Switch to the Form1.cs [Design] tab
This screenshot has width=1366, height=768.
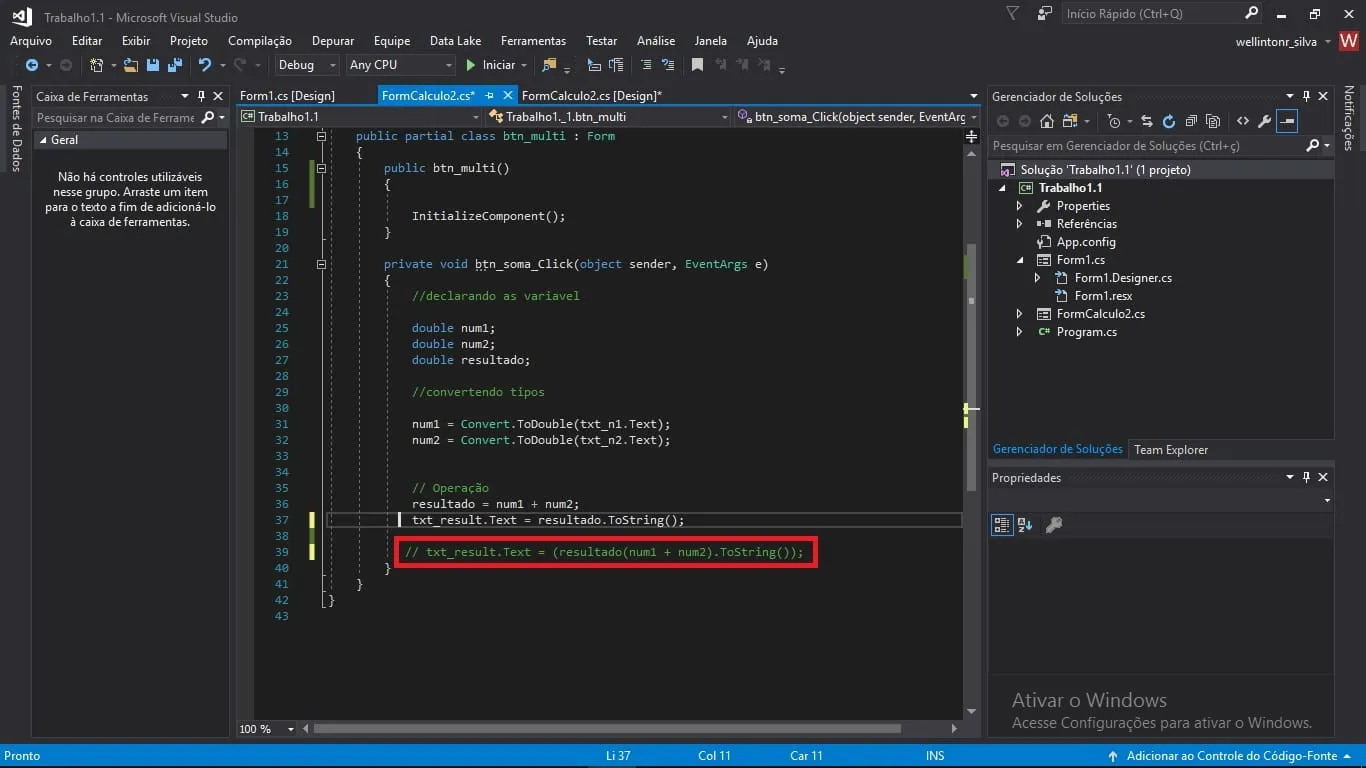(287, 96)
